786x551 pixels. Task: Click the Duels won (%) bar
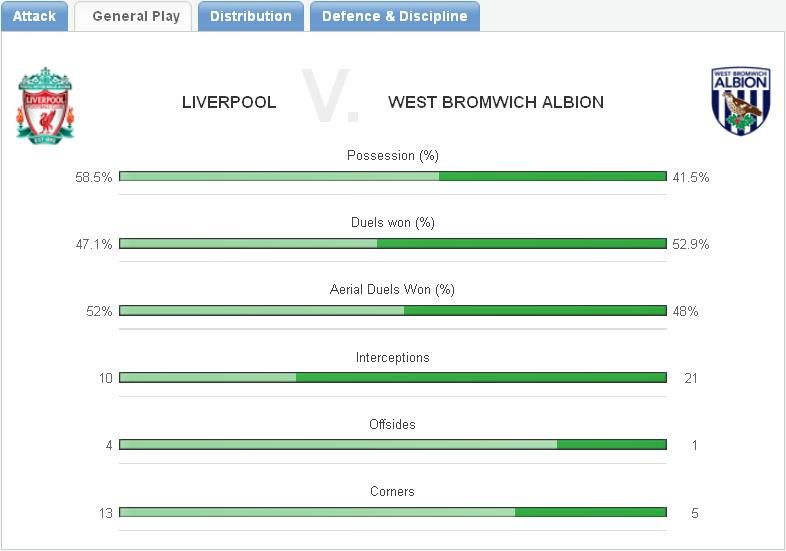coord(392,243)
